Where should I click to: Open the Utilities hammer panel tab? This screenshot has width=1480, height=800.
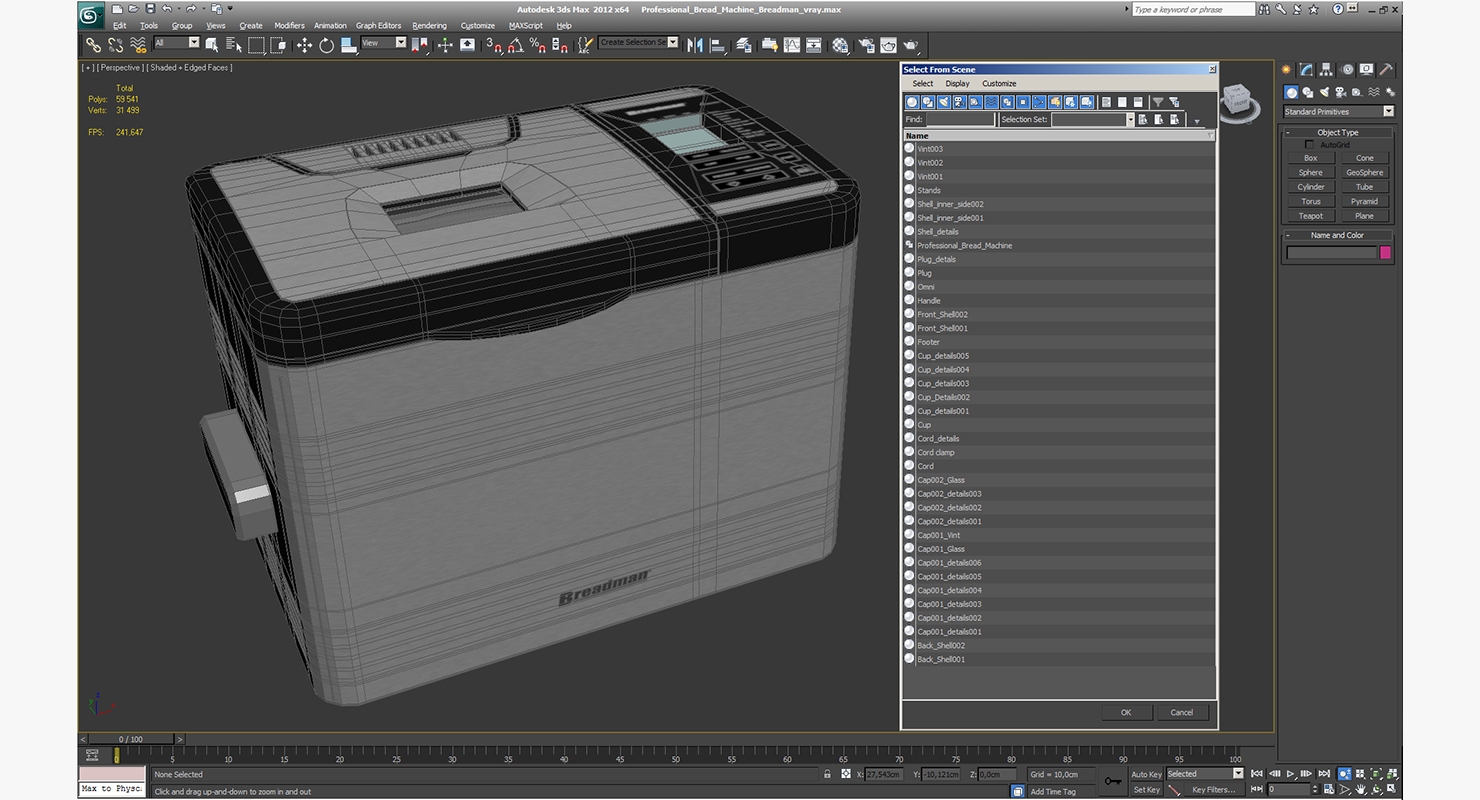point(1386,69)
